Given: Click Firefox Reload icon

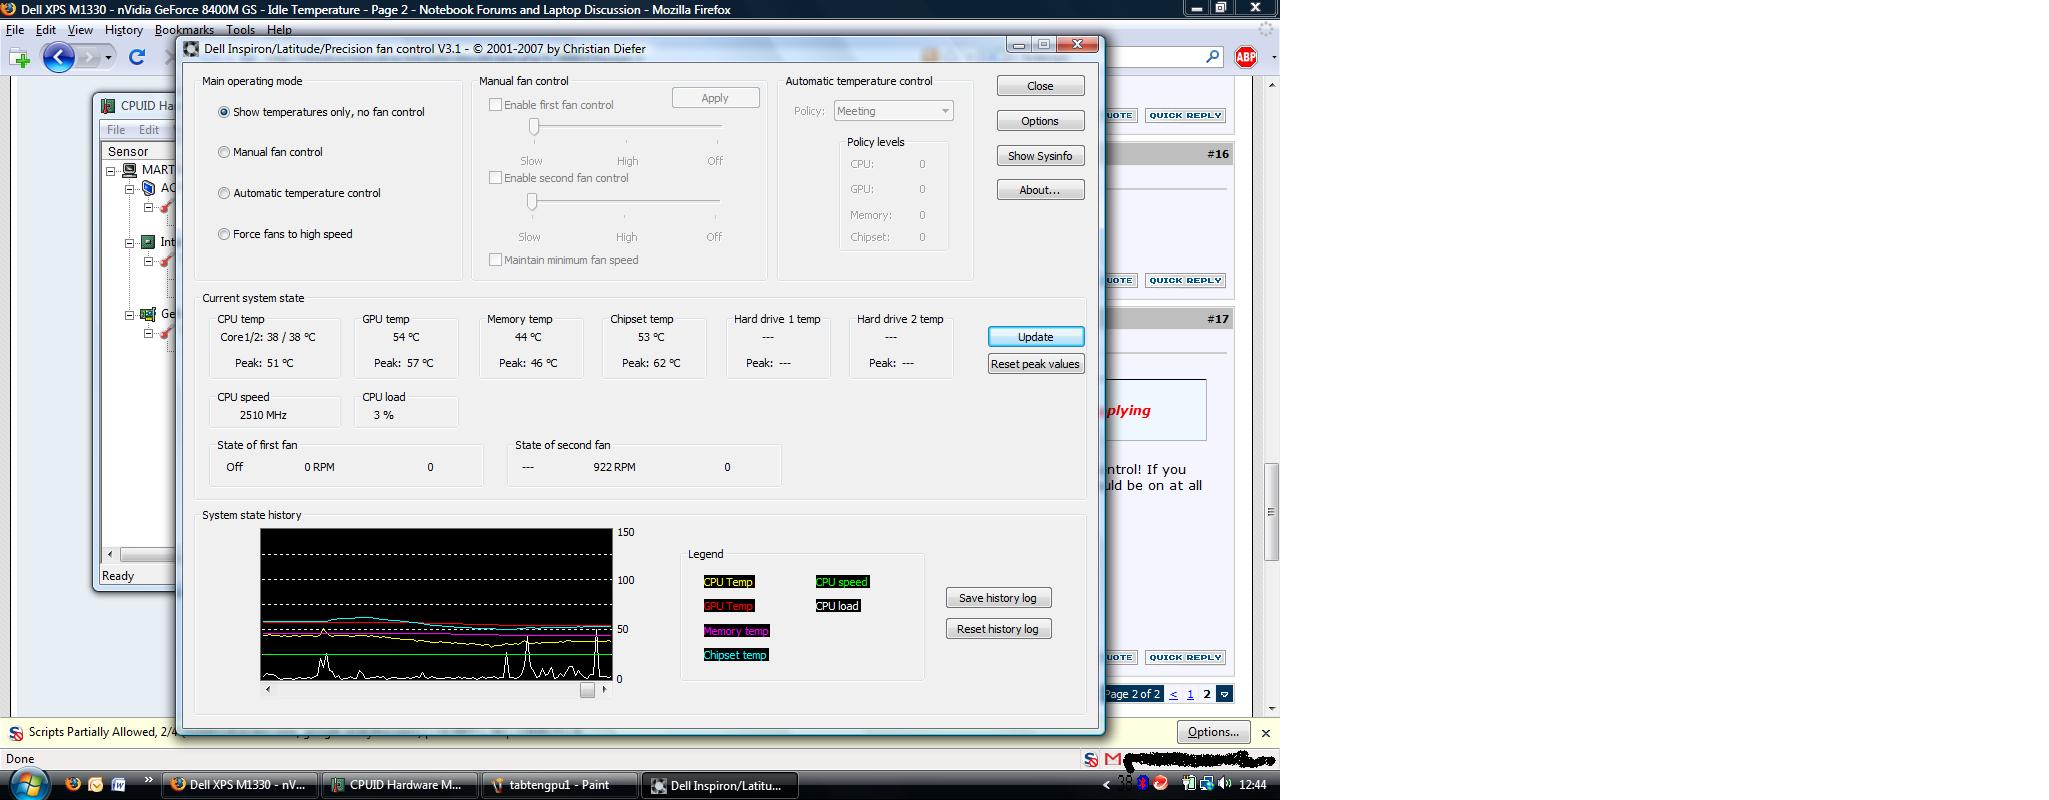Looking at the screenshot, I should point(137,58).
